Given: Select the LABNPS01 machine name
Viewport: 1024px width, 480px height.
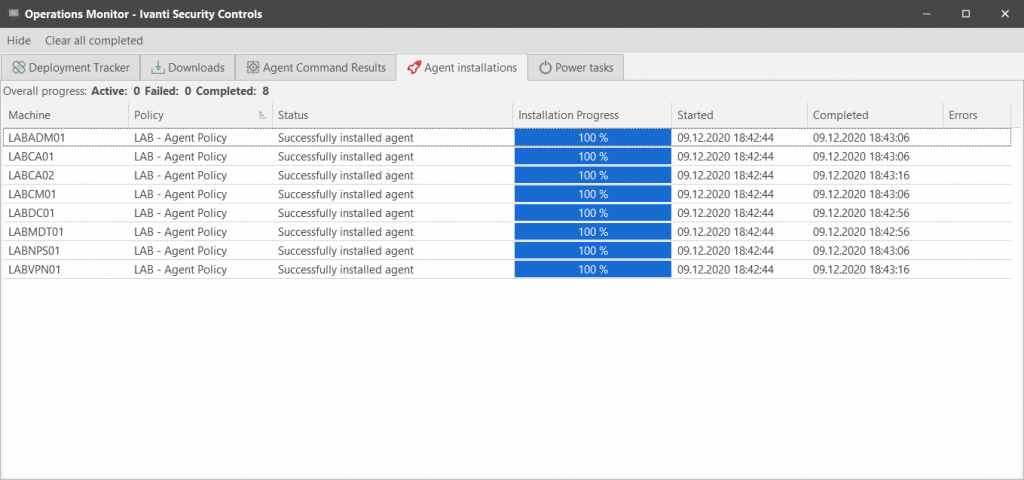Looking at the screenshot, I should pyautogui.click(x=35, y=251).
